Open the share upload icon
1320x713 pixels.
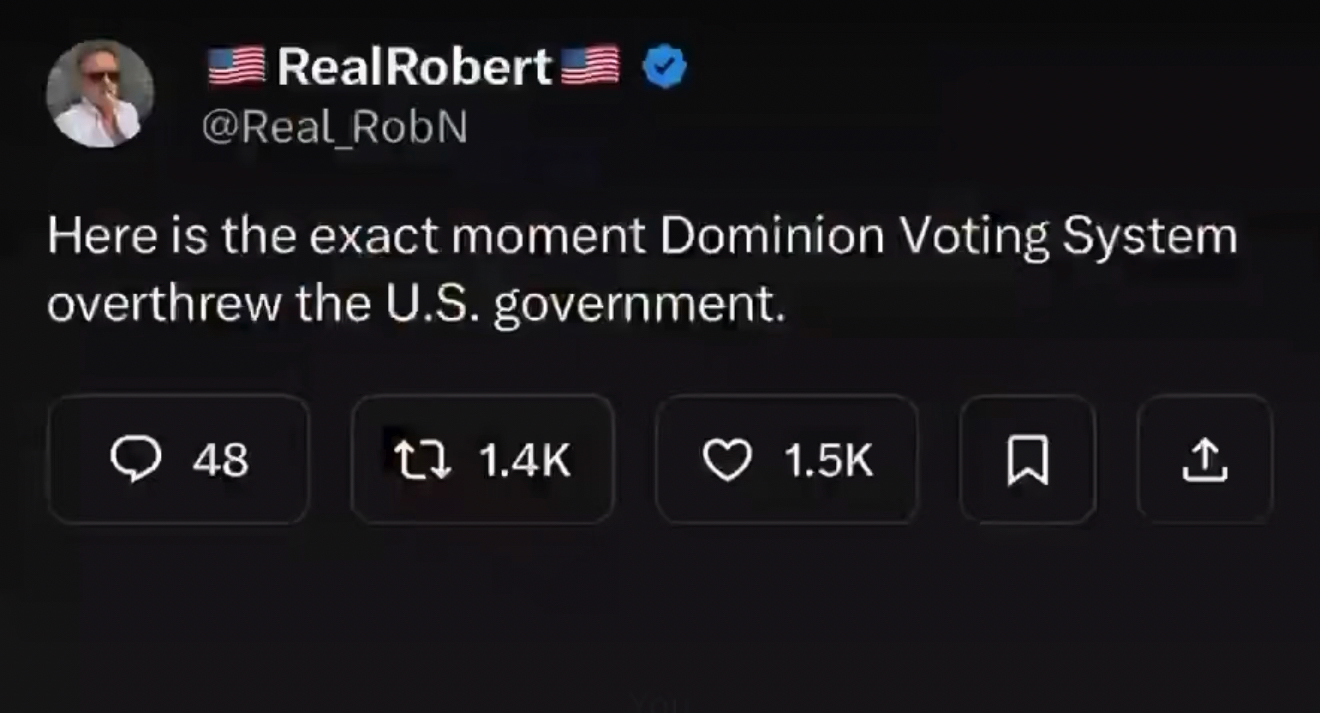point(1204,460)
